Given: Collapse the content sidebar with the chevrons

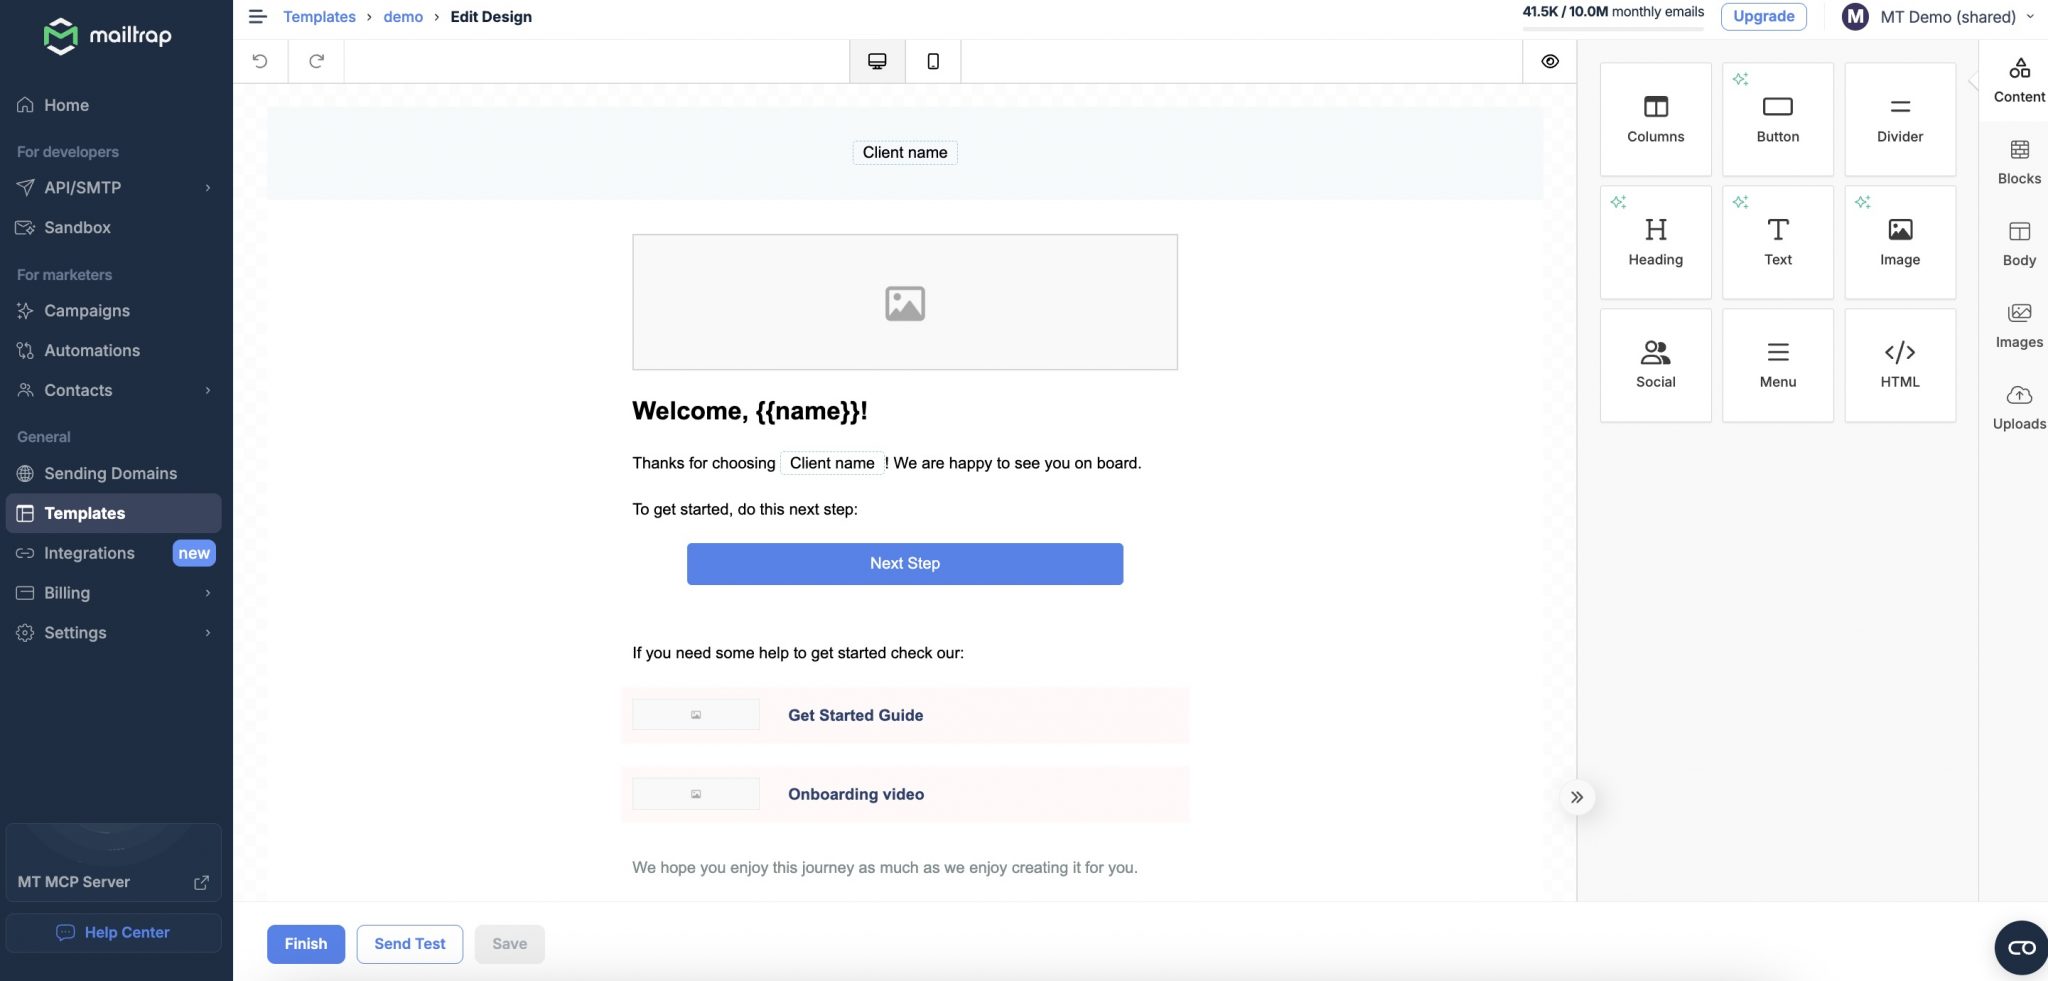Looking at the screenshot, I should [1577, 797].
